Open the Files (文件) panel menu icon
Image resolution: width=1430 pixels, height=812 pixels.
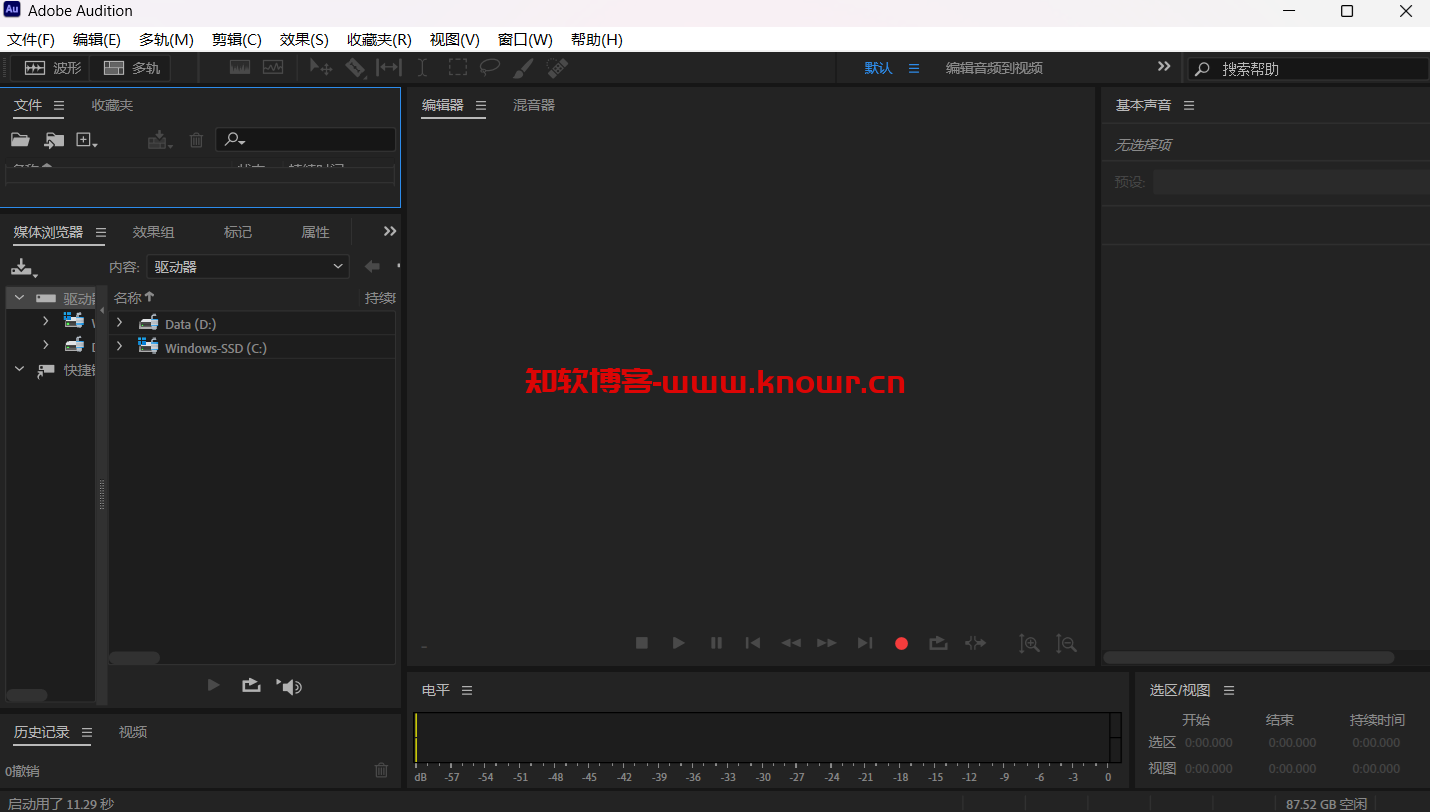coord(59,105)
